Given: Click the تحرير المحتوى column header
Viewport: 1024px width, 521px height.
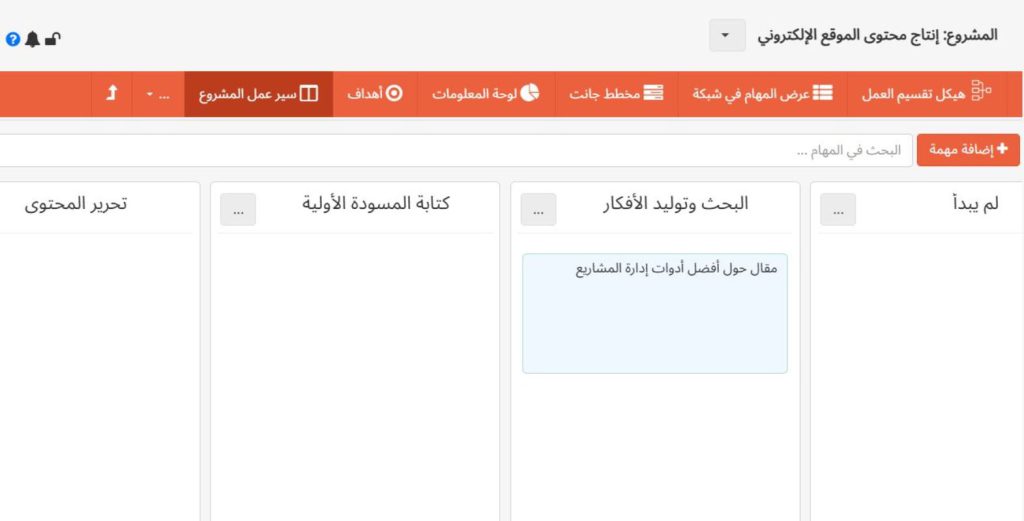Looking at the screenshot, I should (76, 204).
